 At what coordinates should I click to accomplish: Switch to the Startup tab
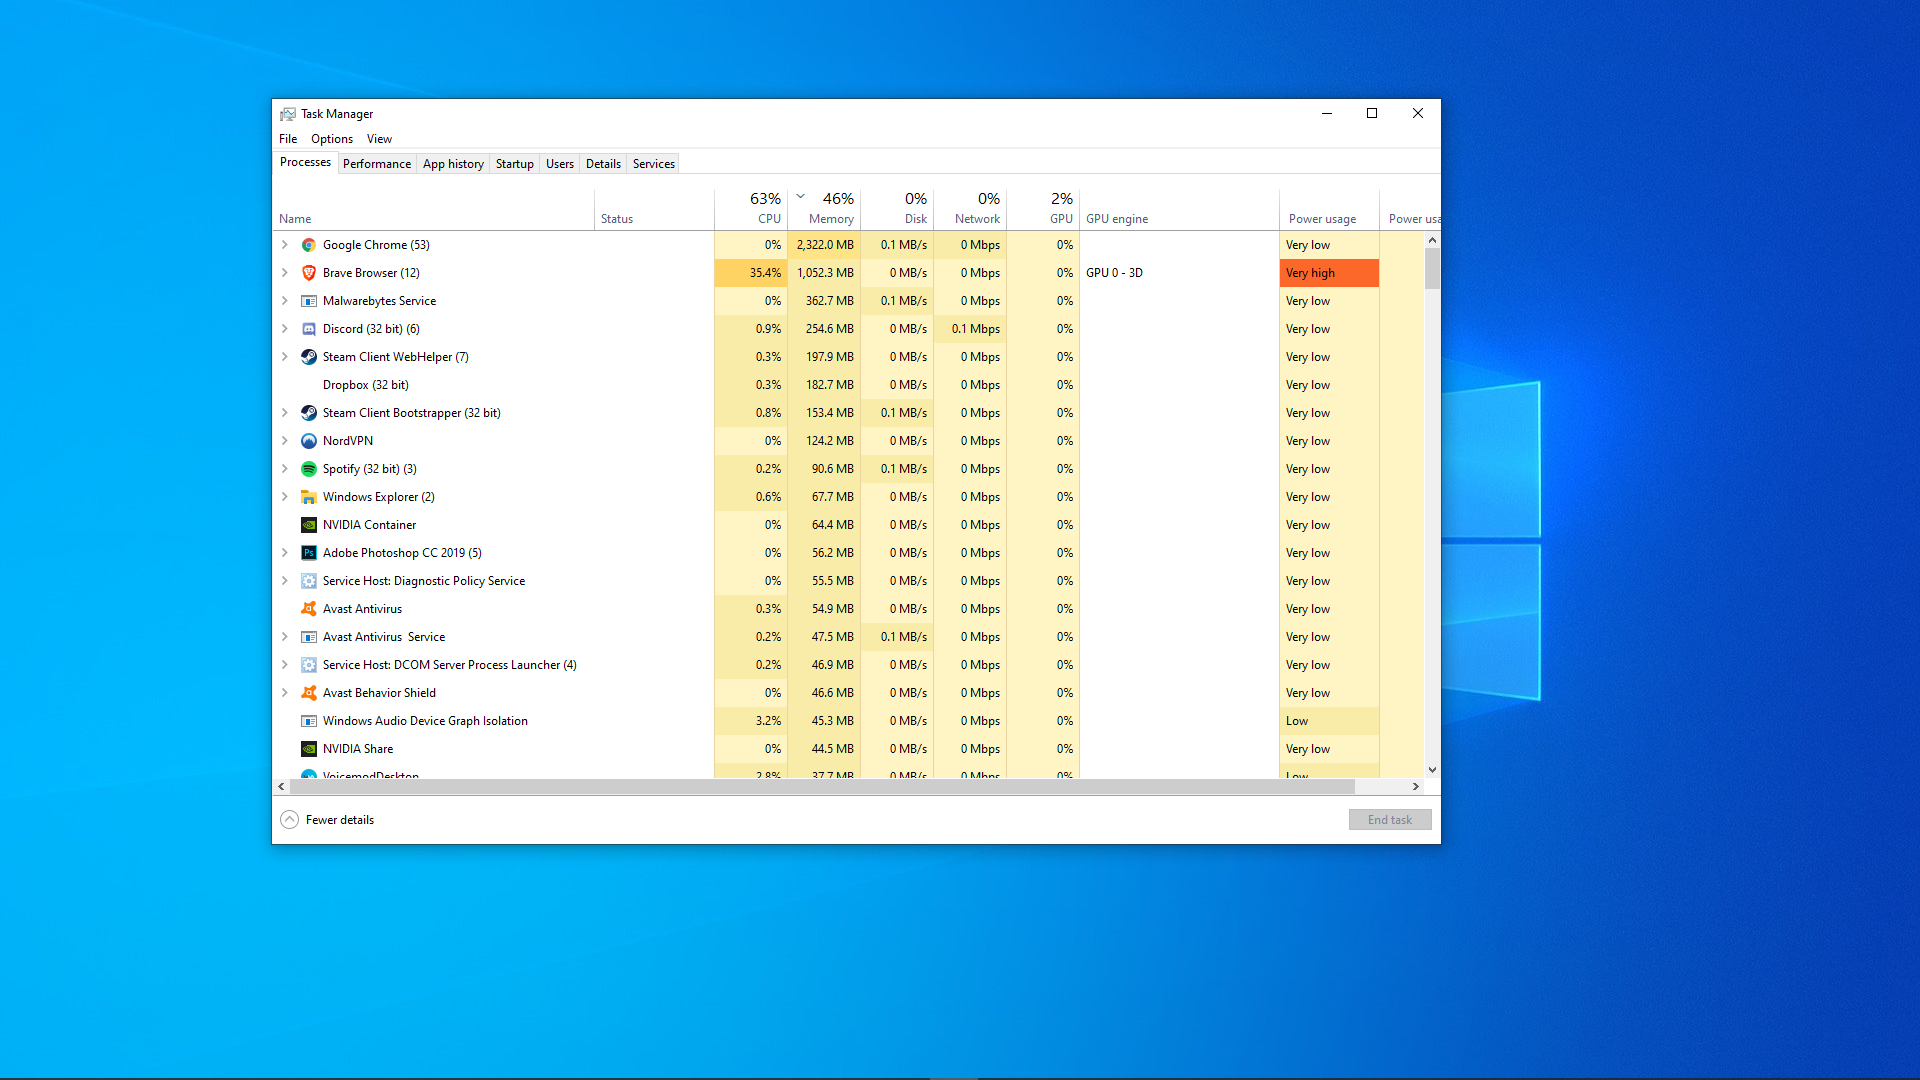(x=515, y=164)
